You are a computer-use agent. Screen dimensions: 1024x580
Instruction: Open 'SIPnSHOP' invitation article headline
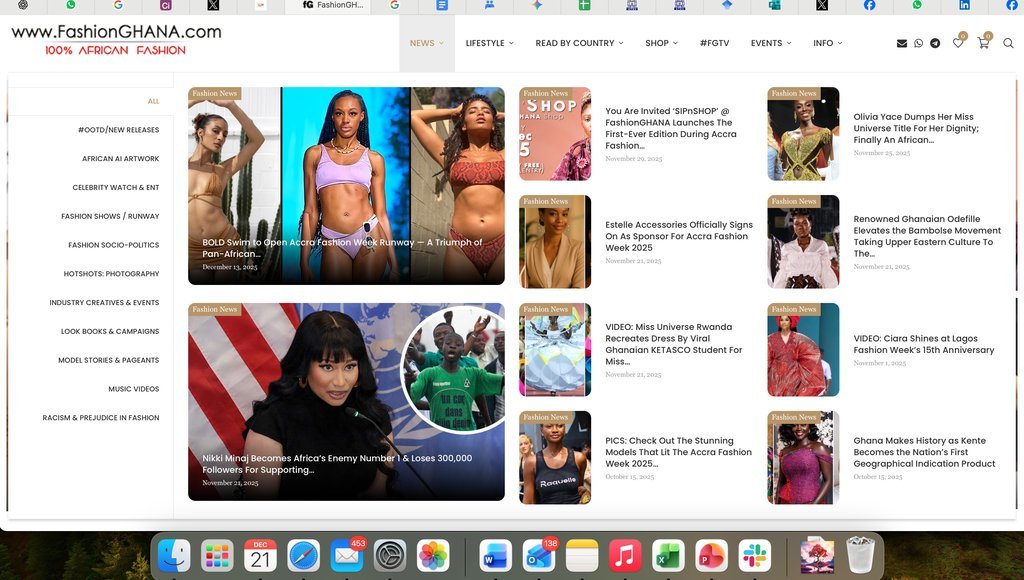671,128
